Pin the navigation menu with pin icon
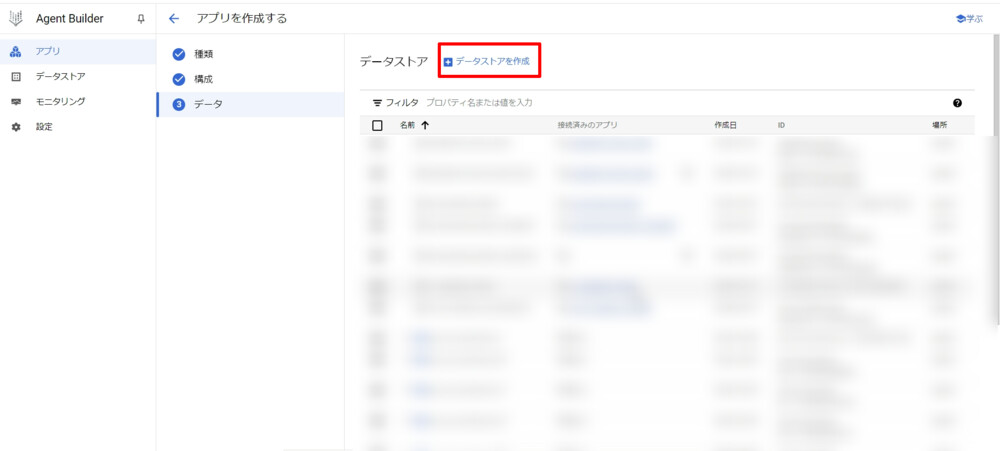The height and width of the screenshot is (451, 1000). coord(141,19)
